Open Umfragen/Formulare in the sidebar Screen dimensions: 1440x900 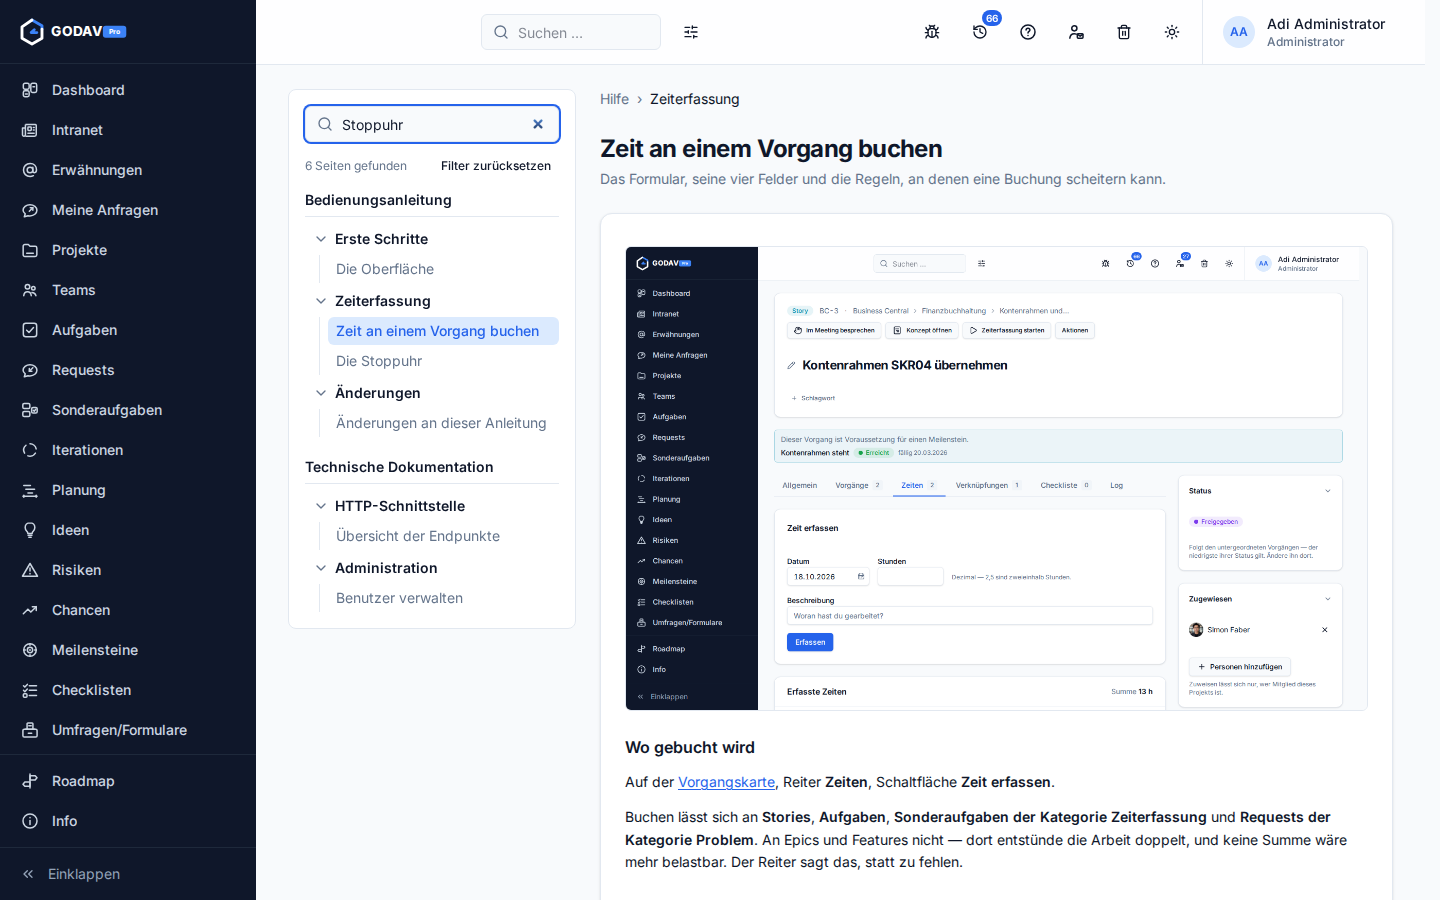tap(128, 730)
